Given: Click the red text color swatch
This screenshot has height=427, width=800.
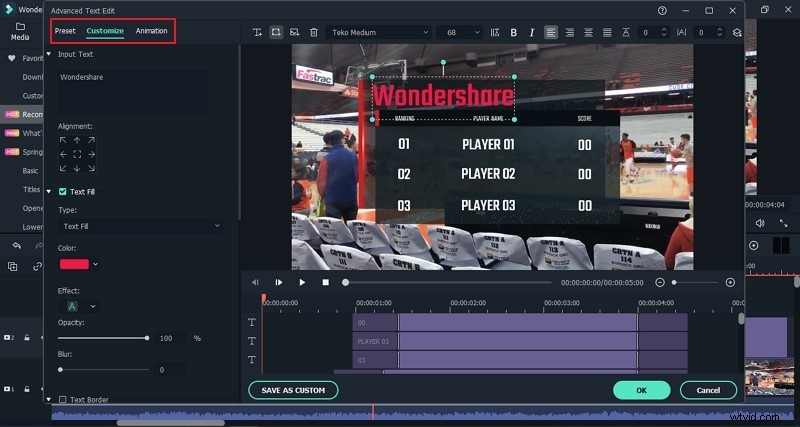Looking at the screenshot, I should coord(74,264).
